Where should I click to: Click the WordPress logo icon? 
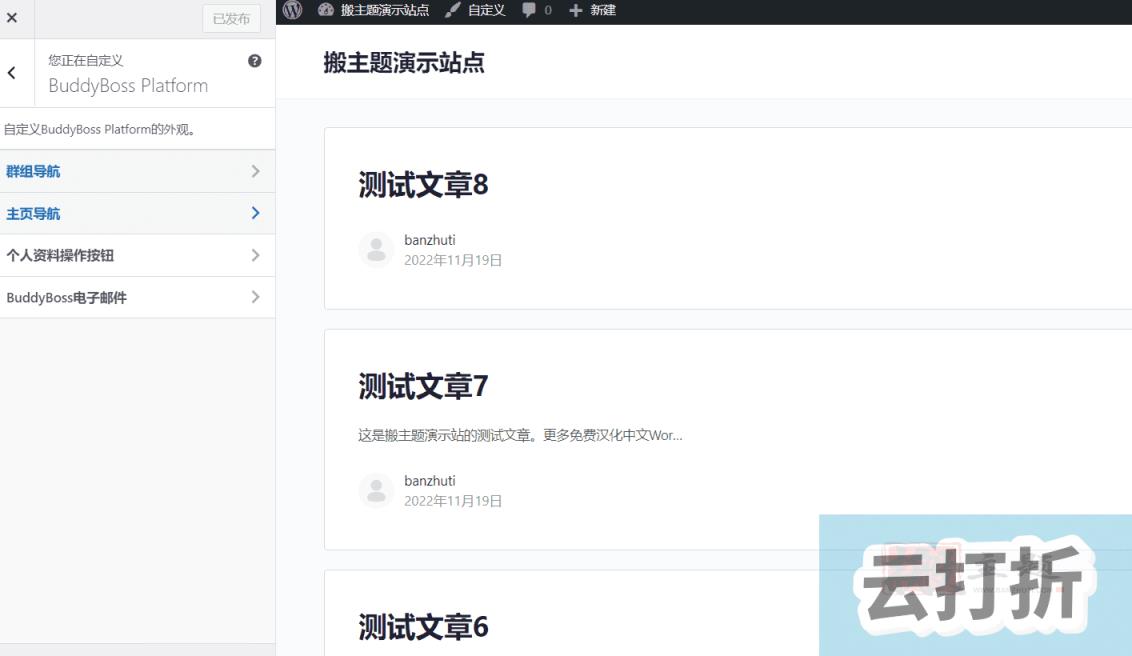click(292, 10)
